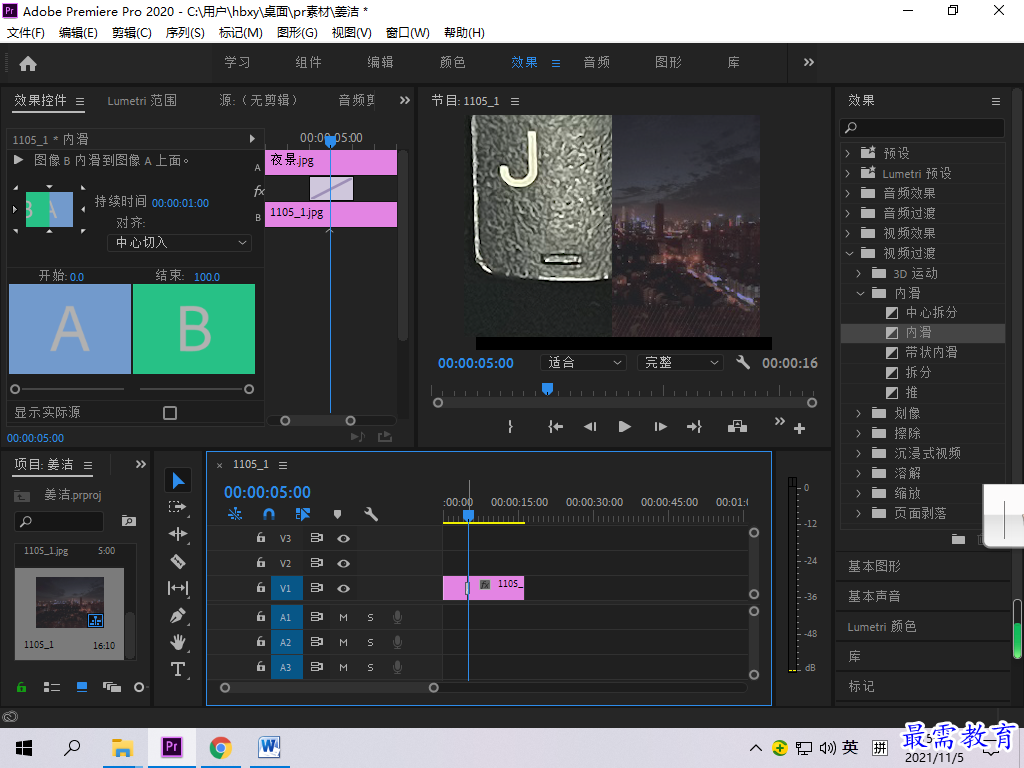The image size is (1024, 768).
Task: Toggle V2 track output eye
Action: tap(344, 564)
